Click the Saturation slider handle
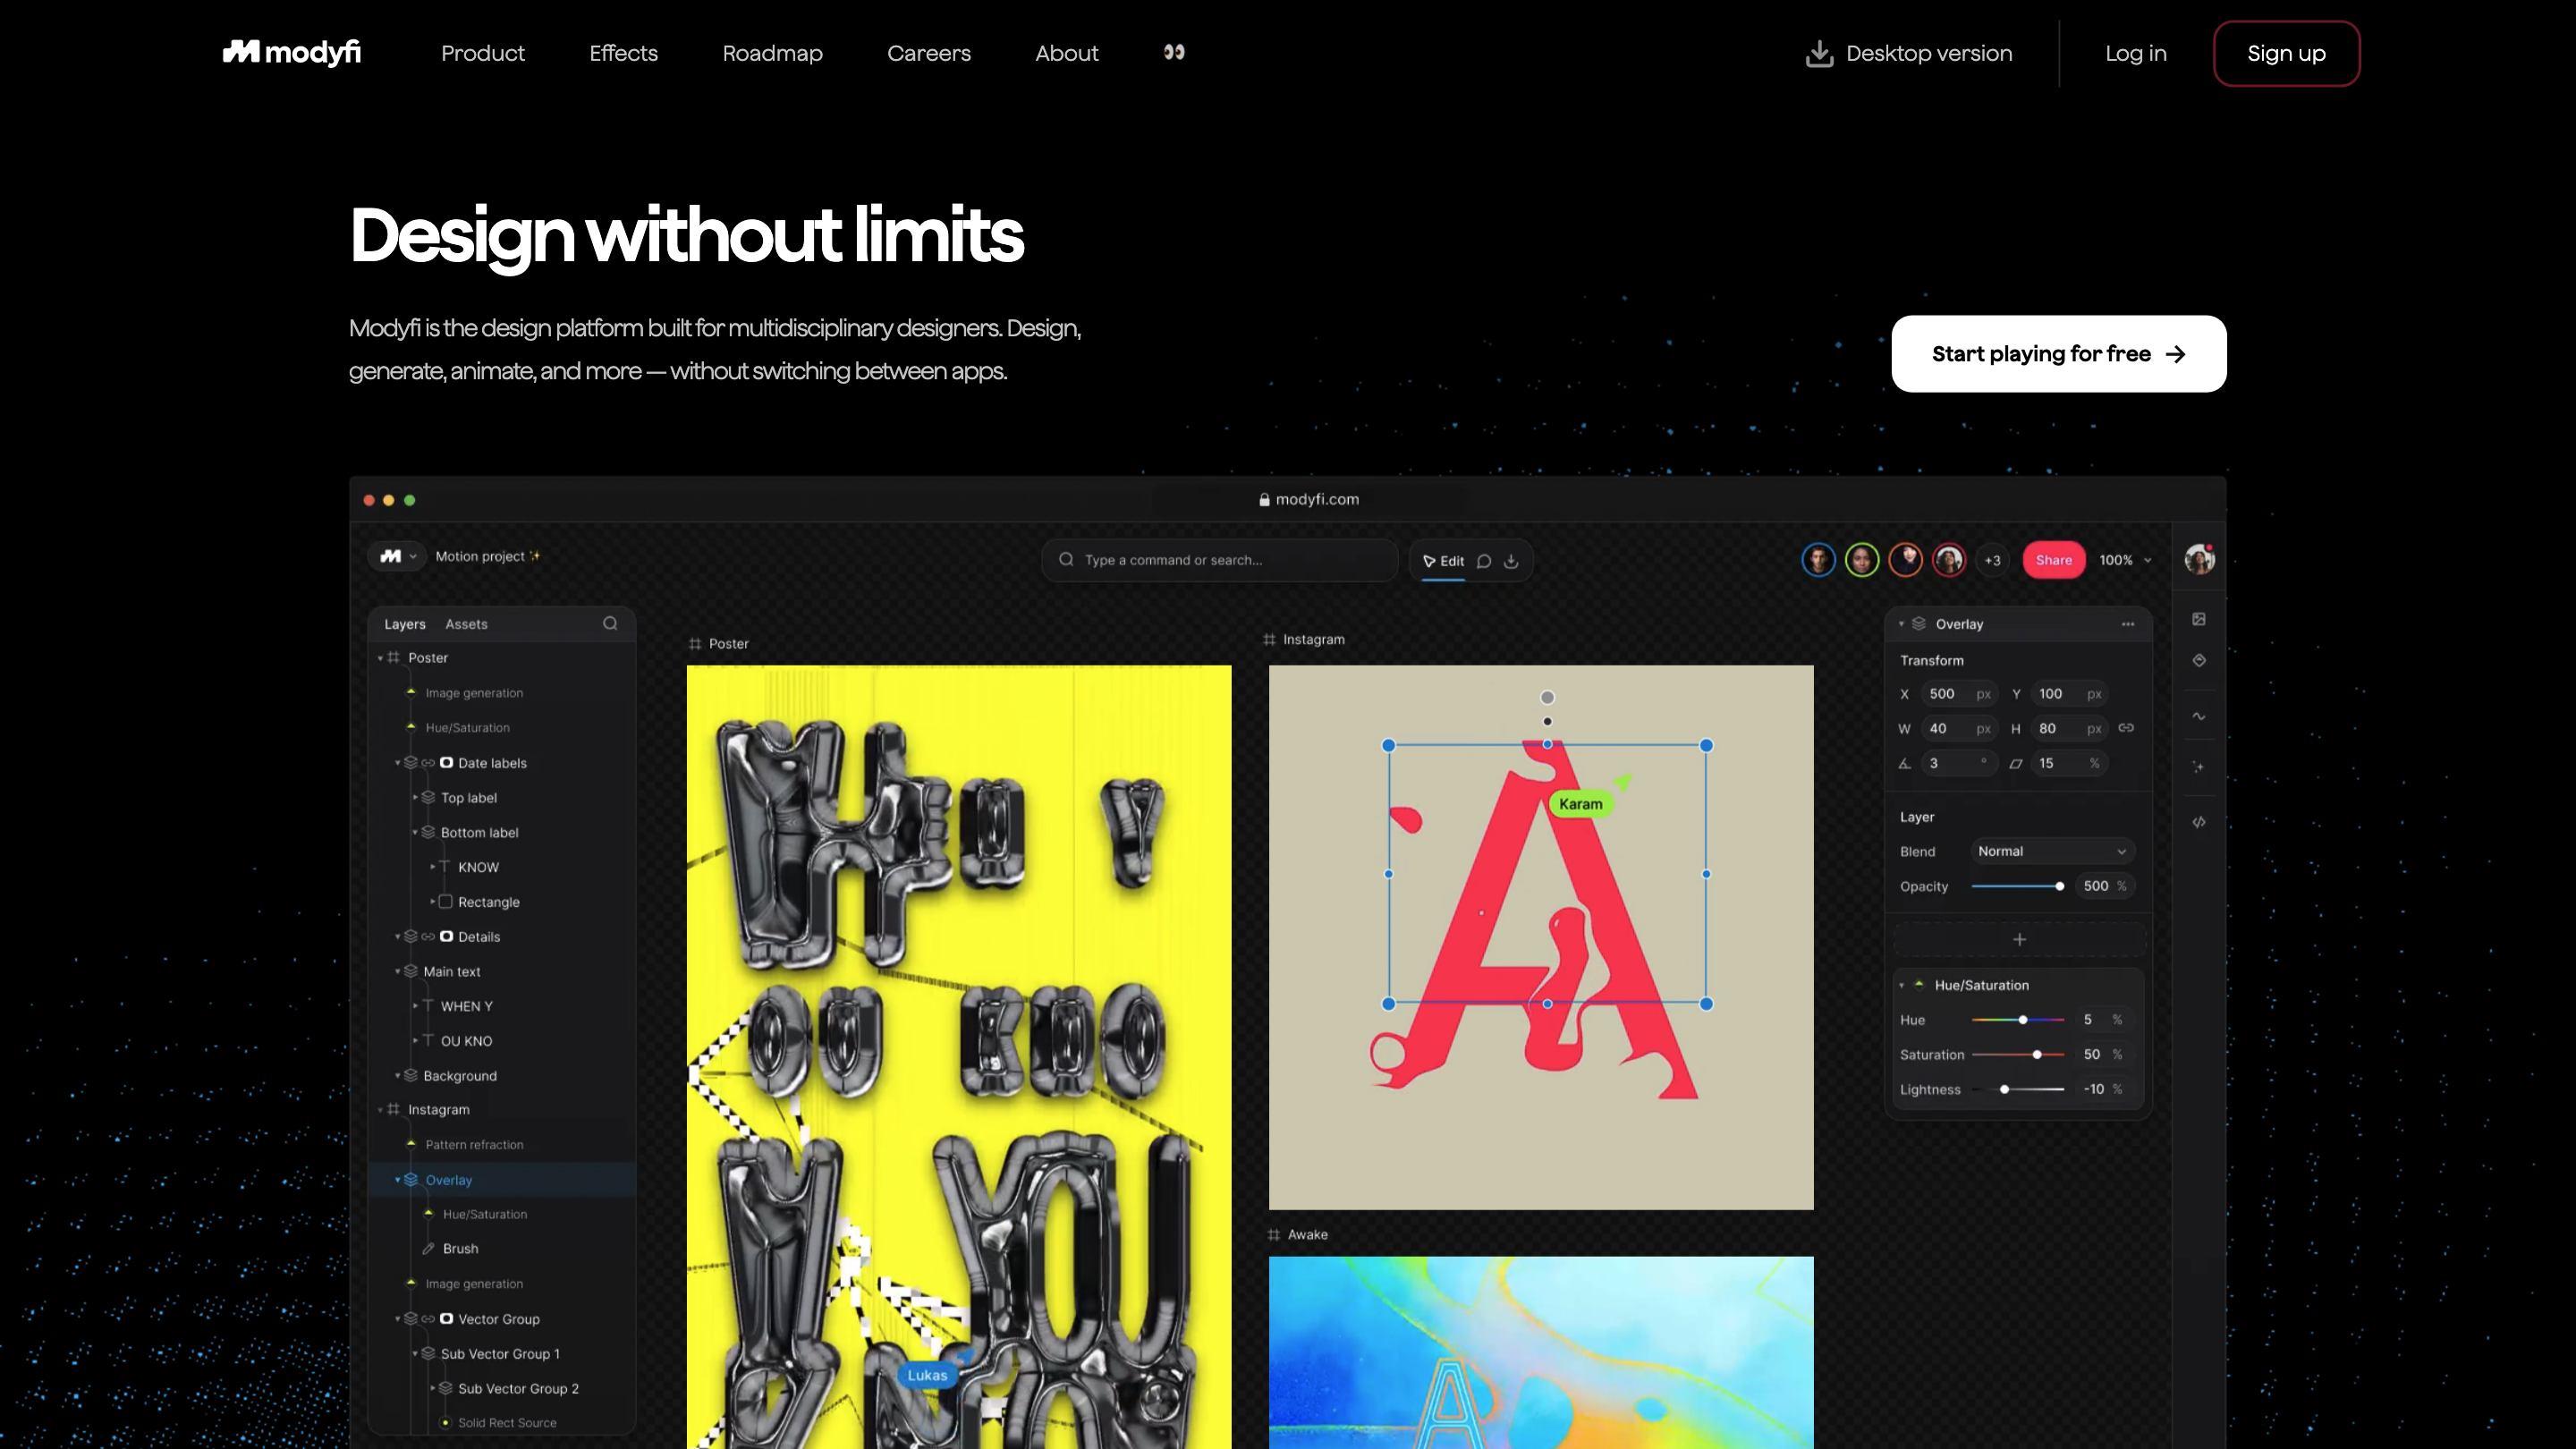The height and width of the screenshot is (1449, 2576). 2037,1054
